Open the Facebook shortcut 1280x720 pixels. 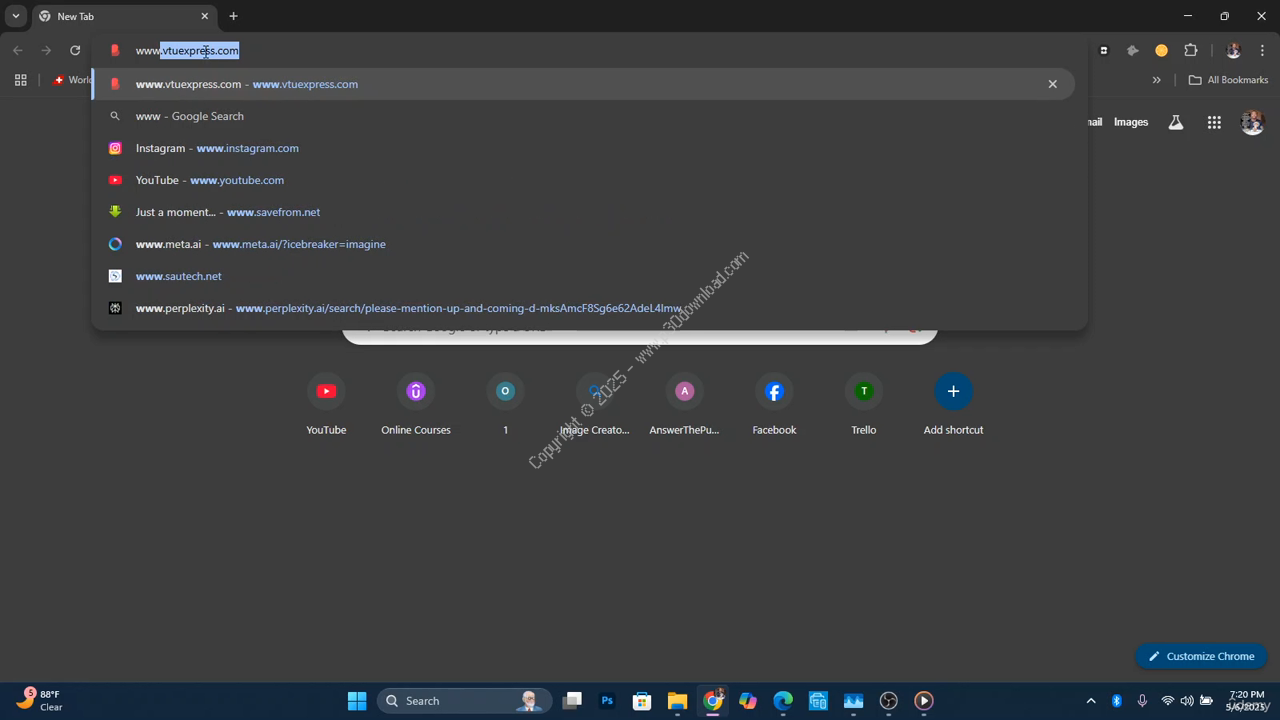tap(774, 404)
